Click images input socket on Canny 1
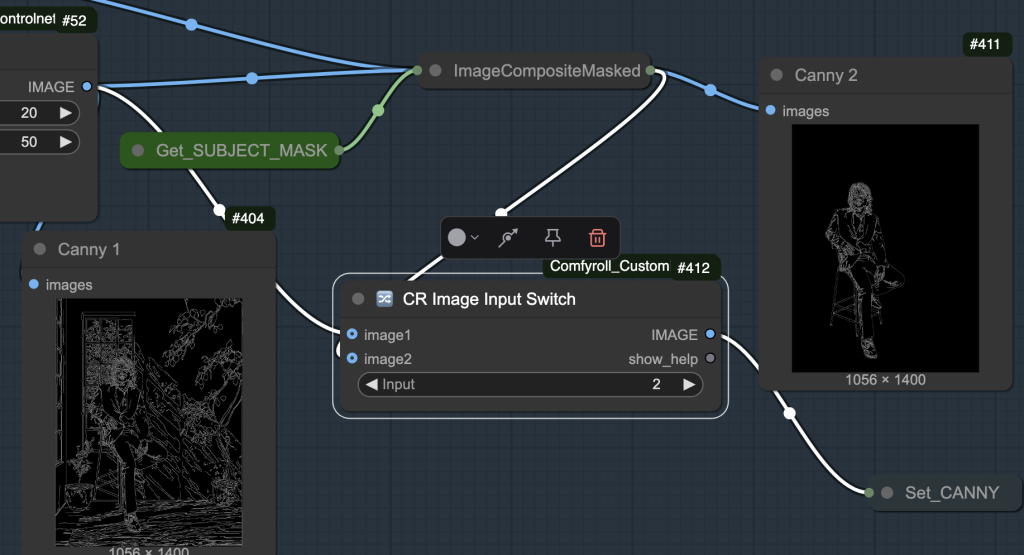 pyautogui.click(x=34, y=284)
